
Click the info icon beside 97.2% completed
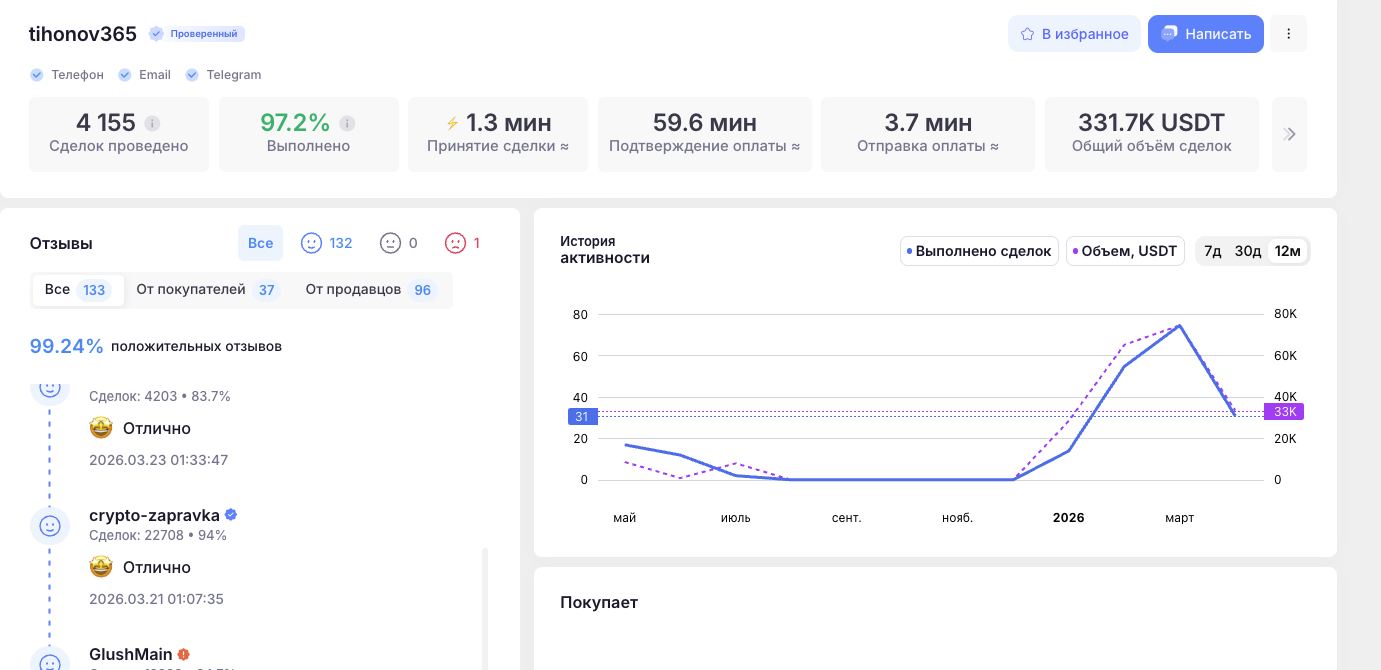347,124
